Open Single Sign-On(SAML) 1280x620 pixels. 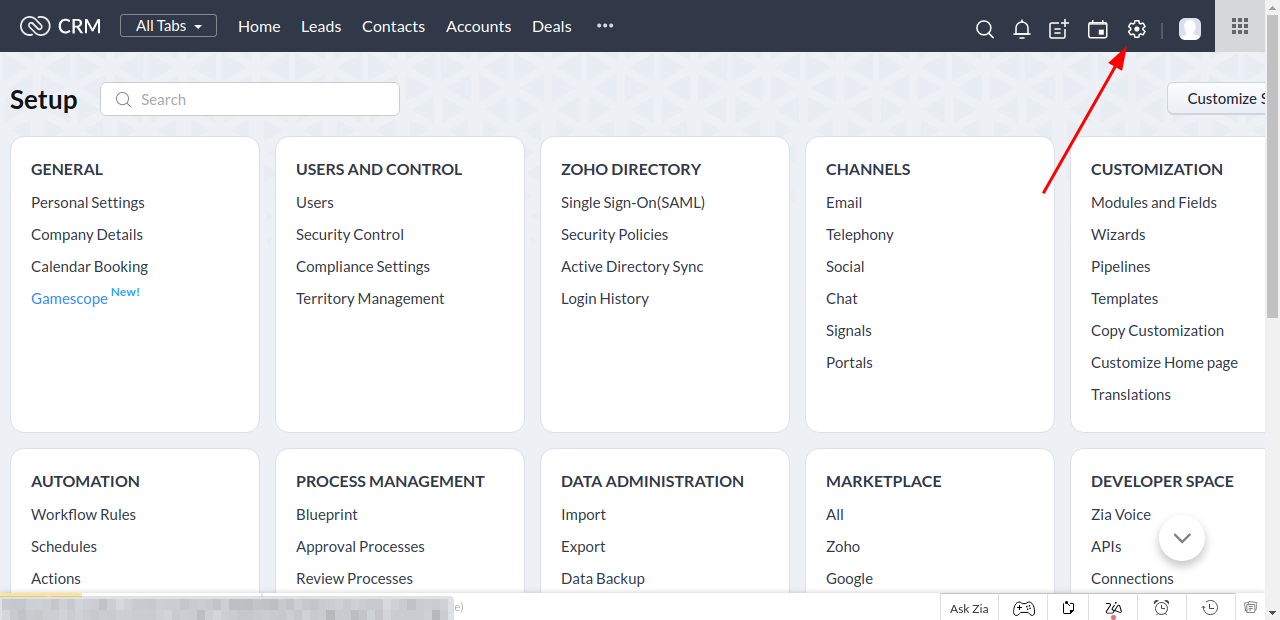[x=633, y=203]
